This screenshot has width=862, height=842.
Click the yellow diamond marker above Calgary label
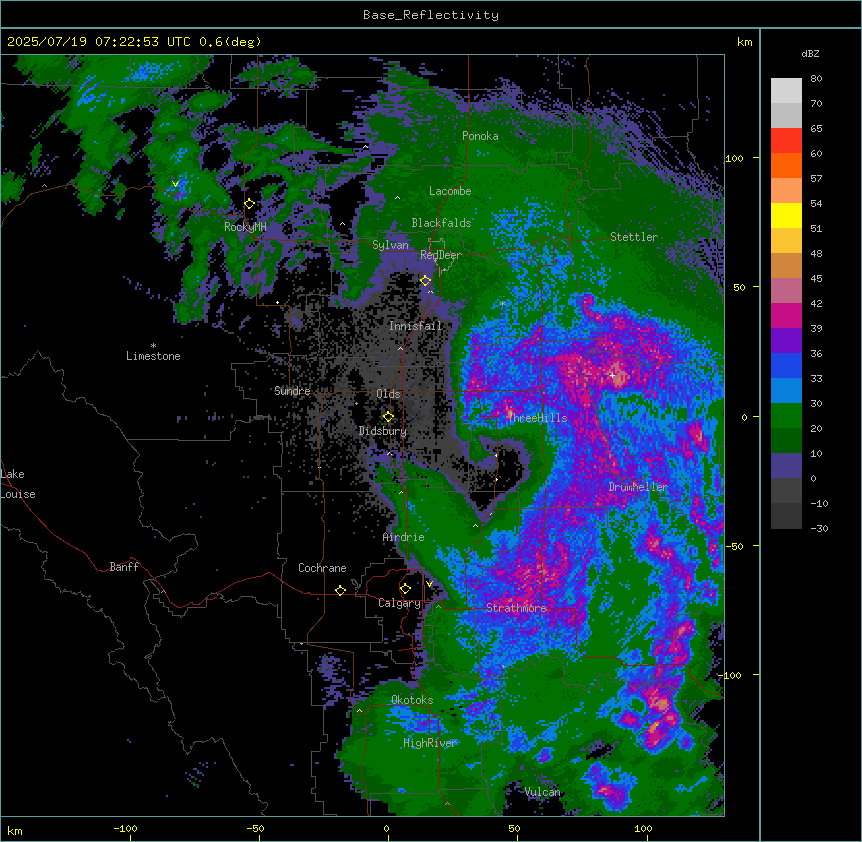[x=405, y=589]
